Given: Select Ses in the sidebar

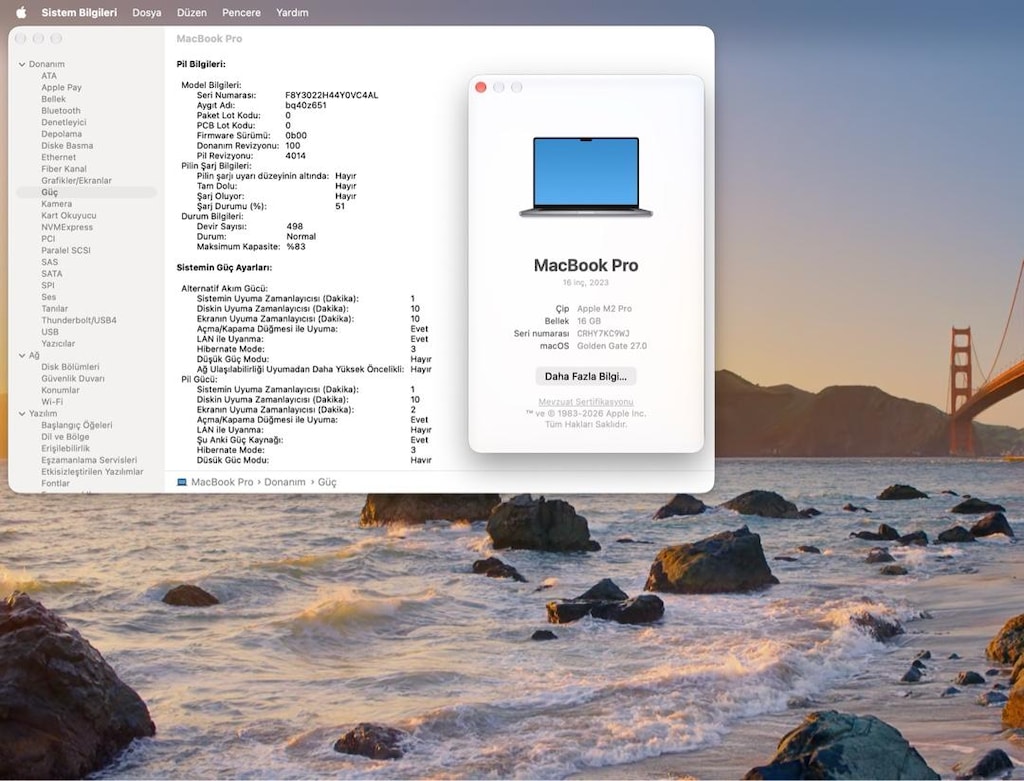Looking at the screenshot, I should tap(48, 297).
